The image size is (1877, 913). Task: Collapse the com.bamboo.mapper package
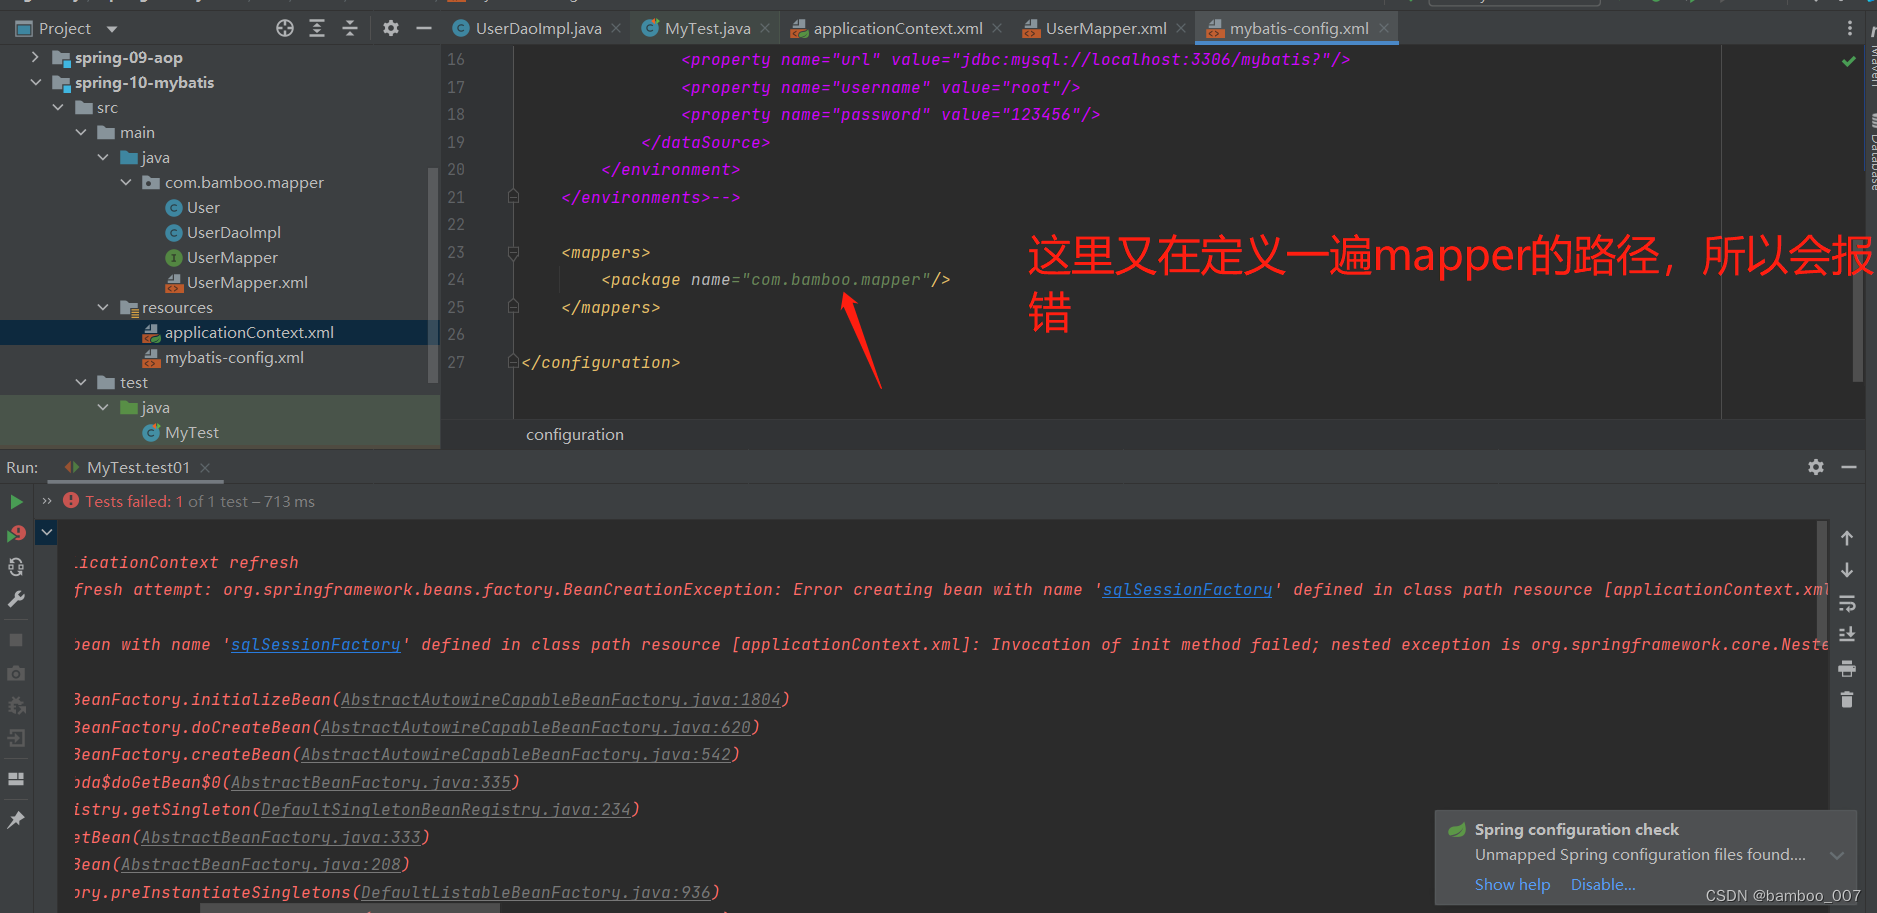[125, 182]
